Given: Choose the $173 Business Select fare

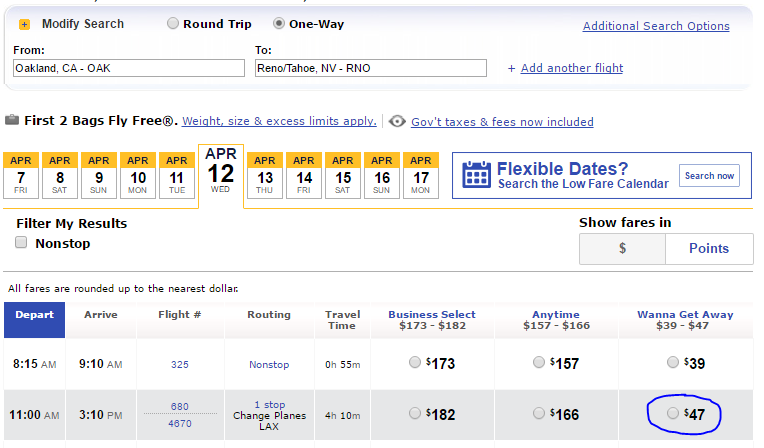Looking at the screenshot, I should tap(415, 363).
